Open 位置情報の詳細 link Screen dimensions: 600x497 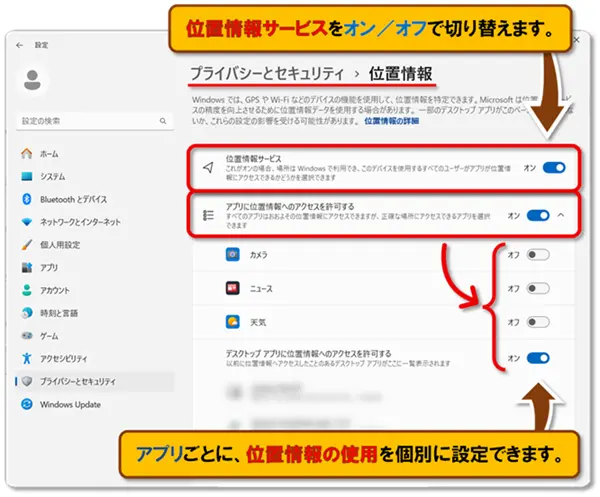tap(392, 121)
